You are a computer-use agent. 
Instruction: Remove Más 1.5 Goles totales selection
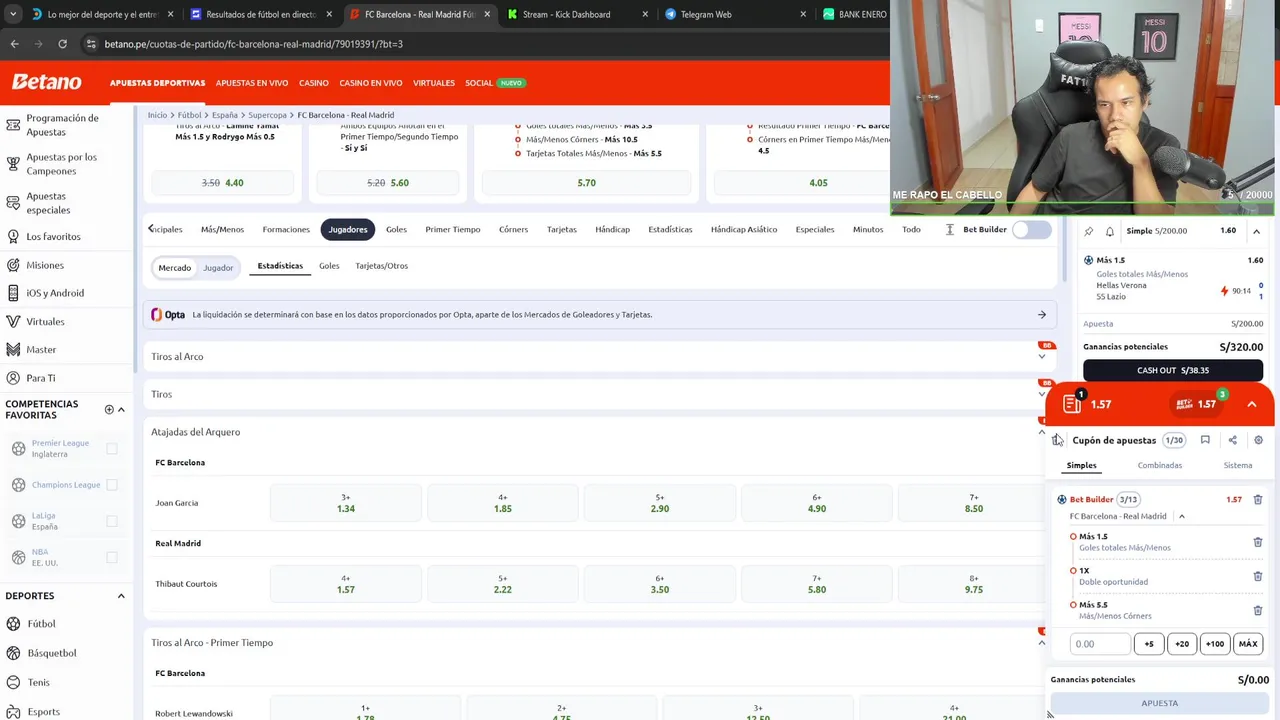pos(1258,542)
